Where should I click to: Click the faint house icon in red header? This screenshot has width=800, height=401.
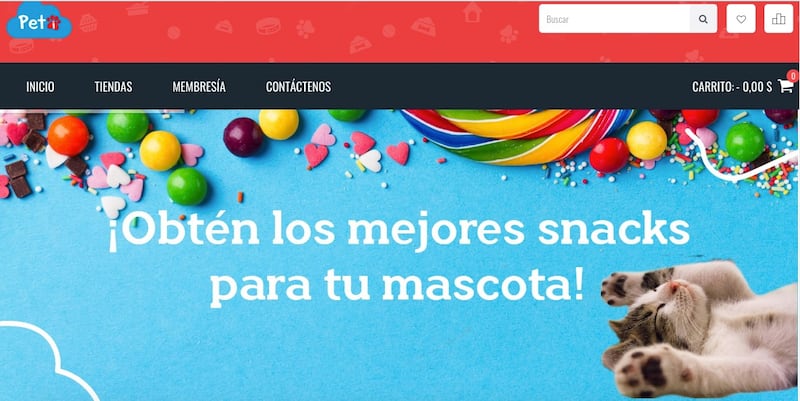[472, 12]
